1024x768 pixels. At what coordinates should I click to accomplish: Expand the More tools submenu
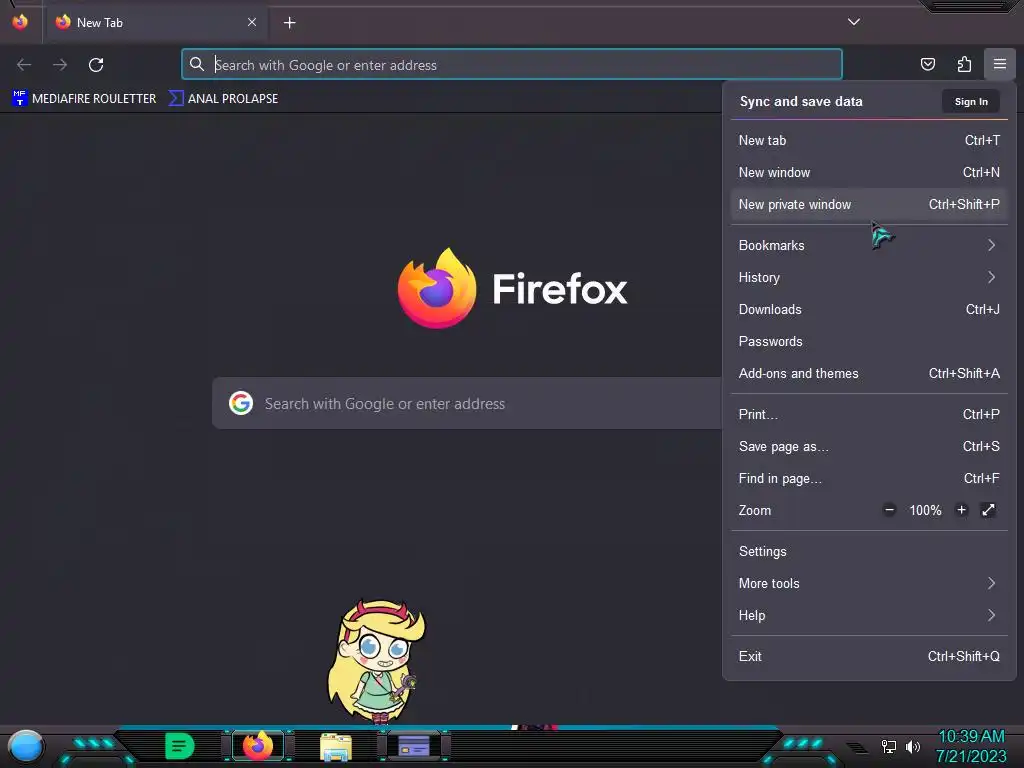869,584
